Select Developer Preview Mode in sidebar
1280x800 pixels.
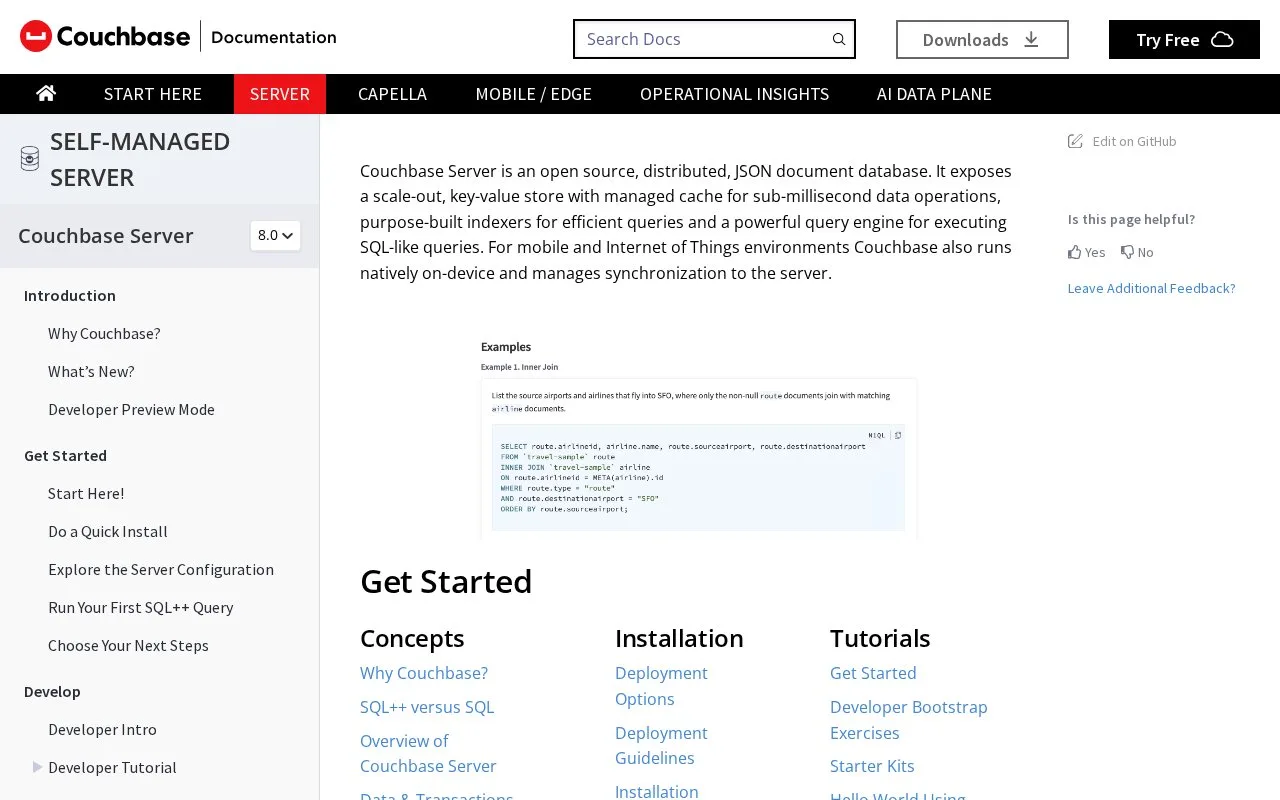coord(131,409)
